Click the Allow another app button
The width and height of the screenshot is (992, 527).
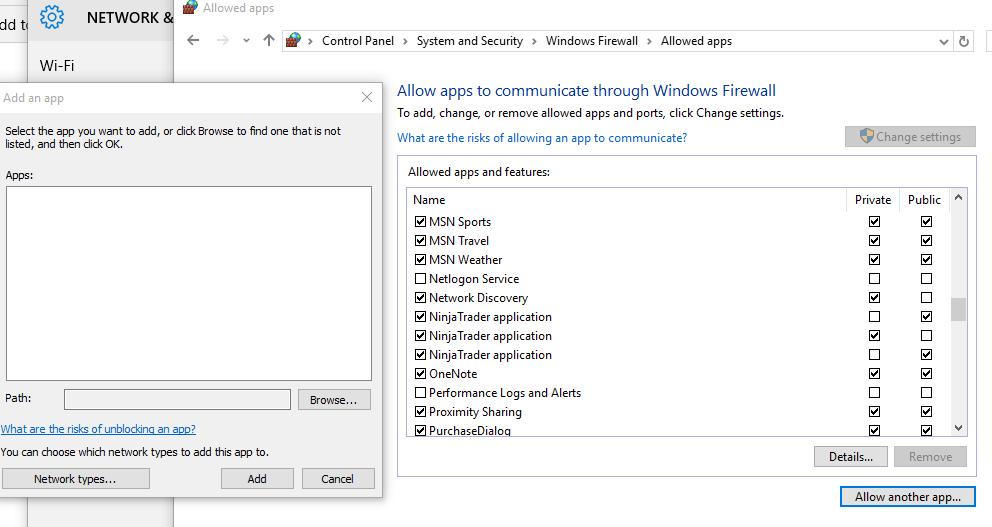(x=907, y=497)
